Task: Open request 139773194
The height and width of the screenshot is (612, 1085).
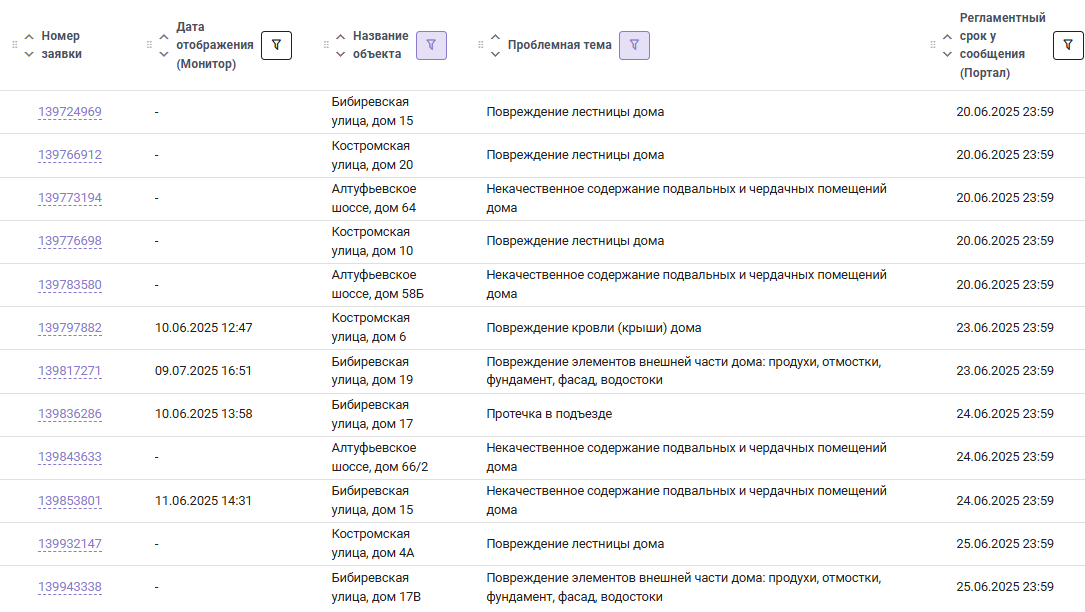Action: (70, 198)
